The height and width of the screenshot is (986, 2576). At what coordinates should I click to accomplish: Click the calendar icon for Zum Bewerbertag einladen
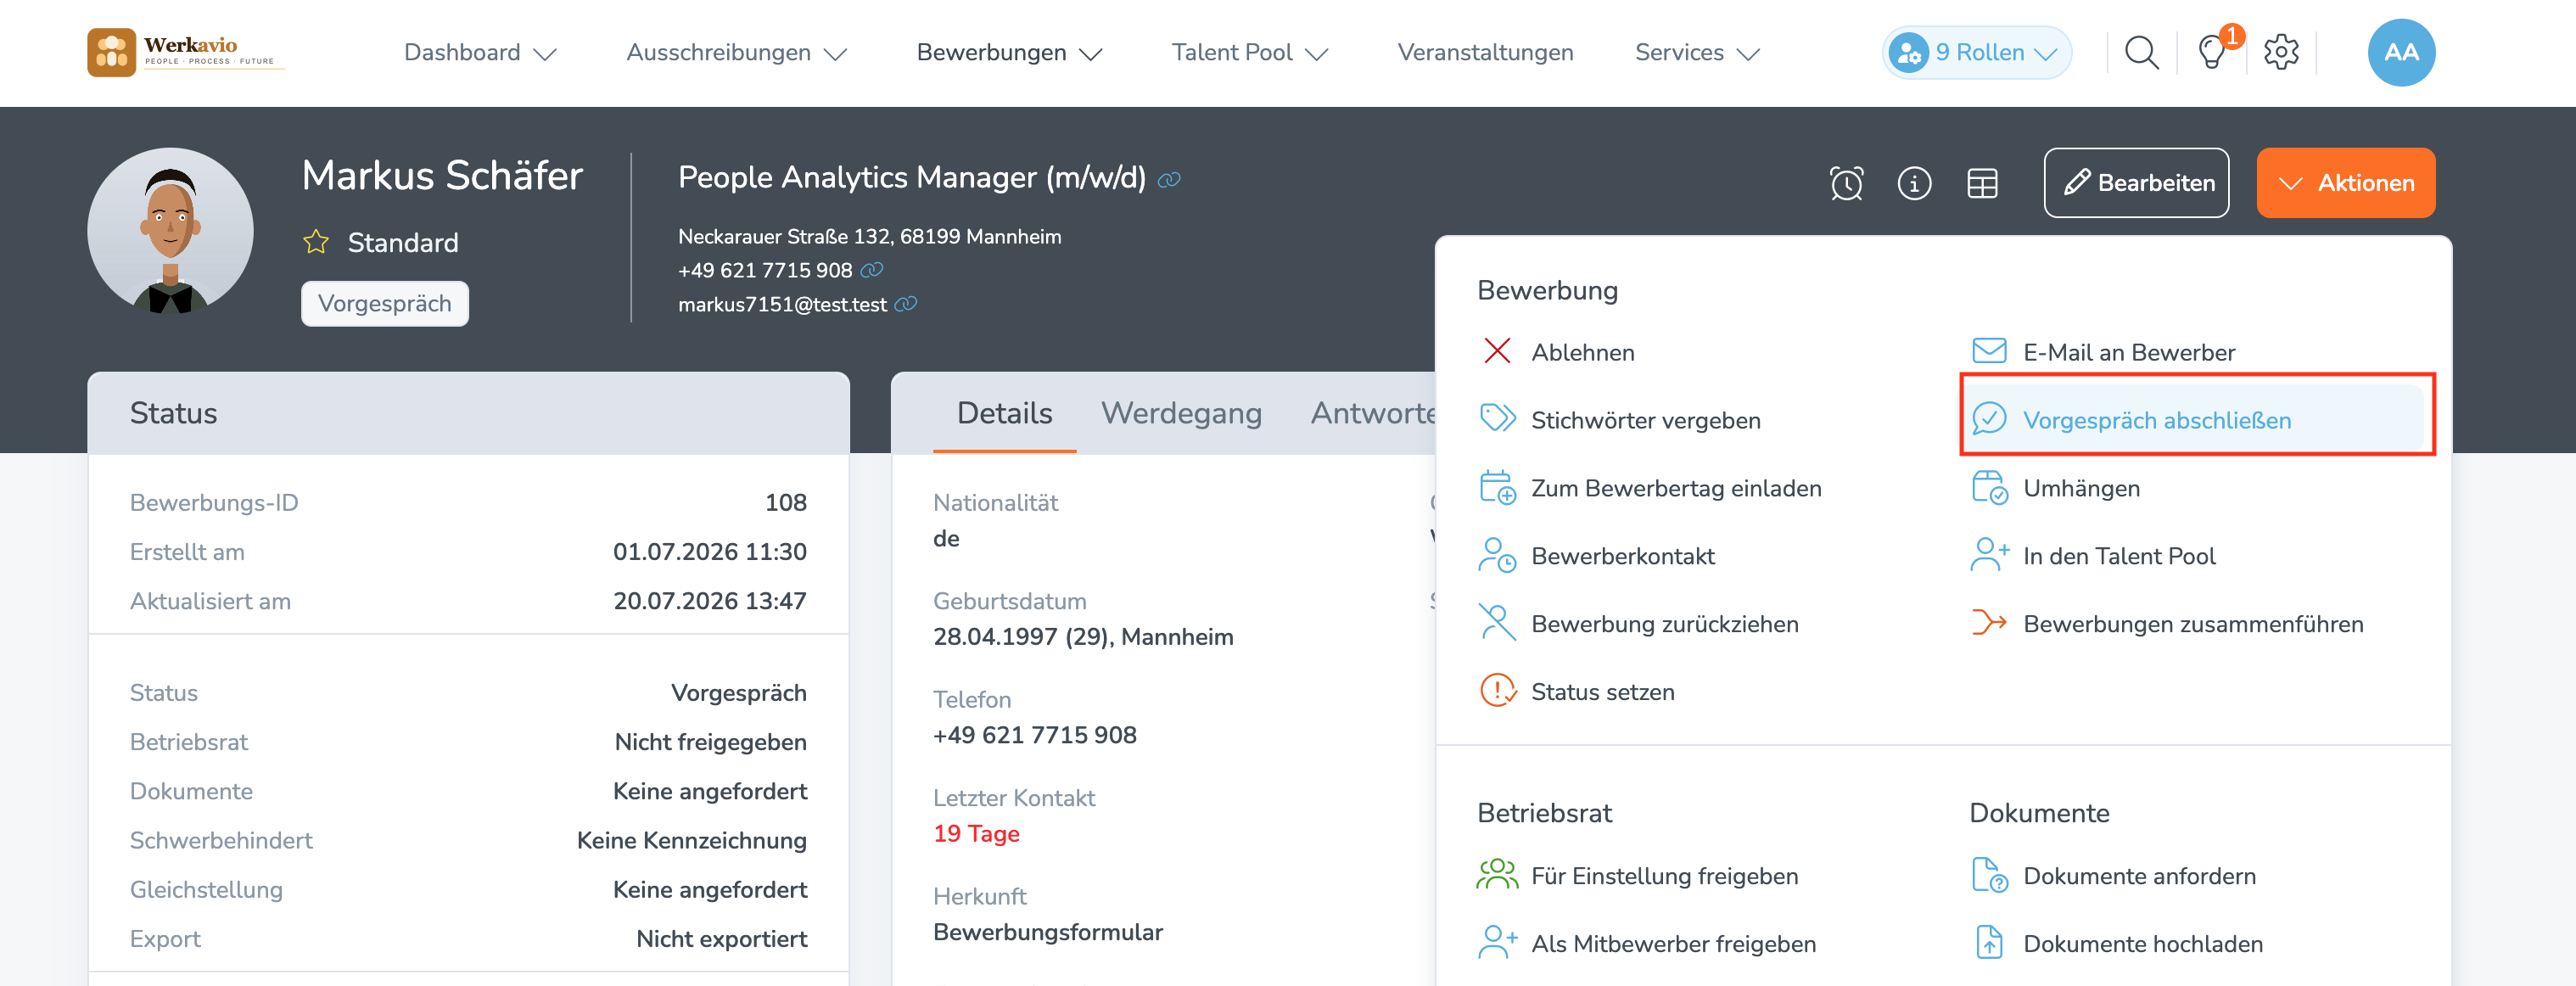pyautogui.click(x=1497, y=487)
